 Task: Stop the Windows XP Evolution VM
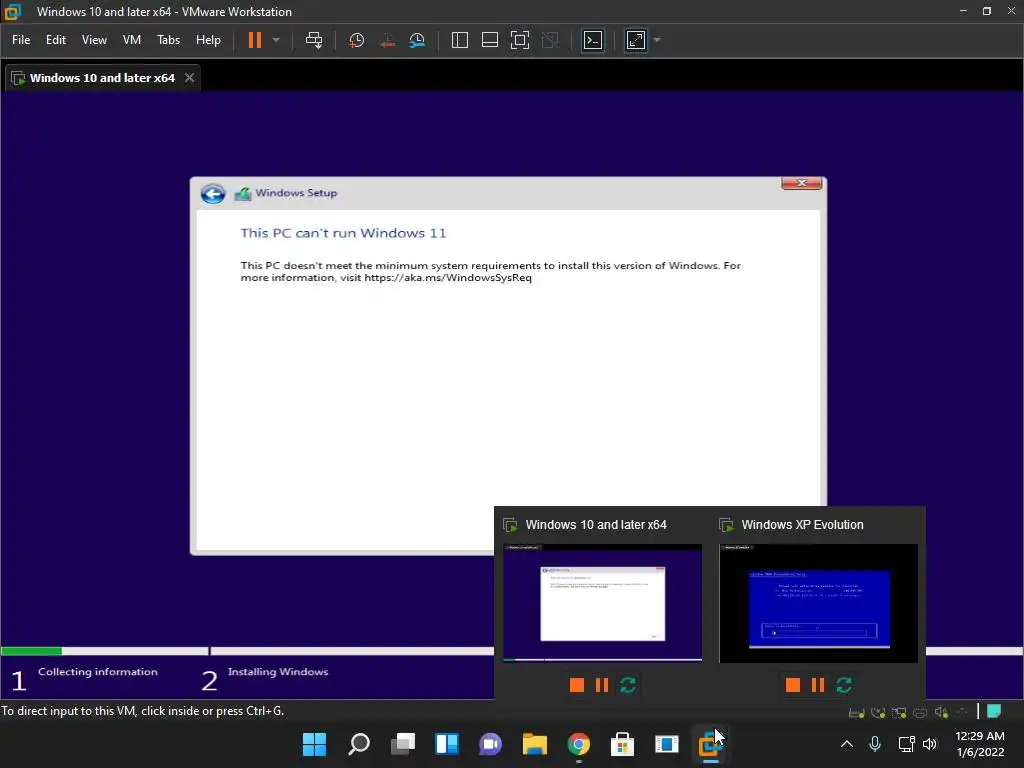point(793,685)
